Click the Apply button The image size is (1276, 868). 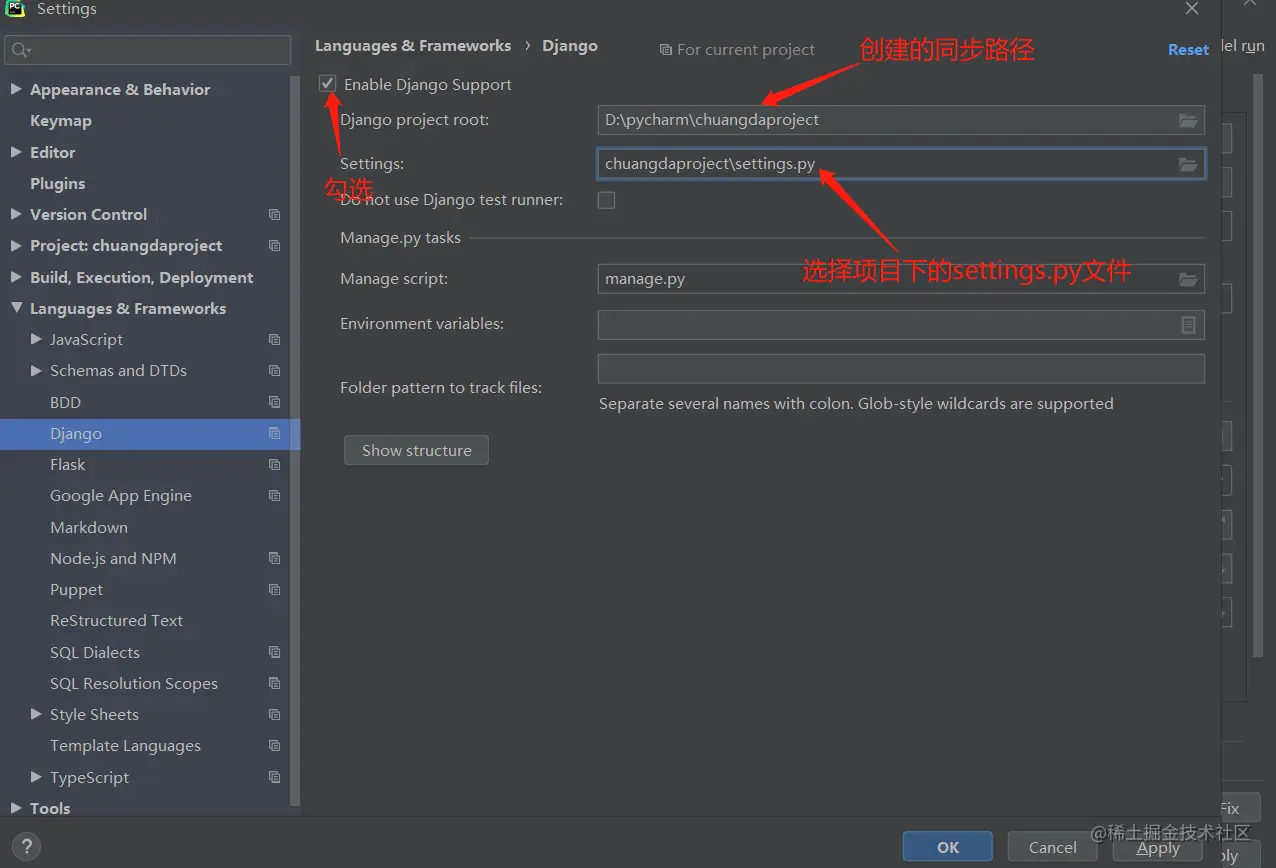(x=1158, y=847)
